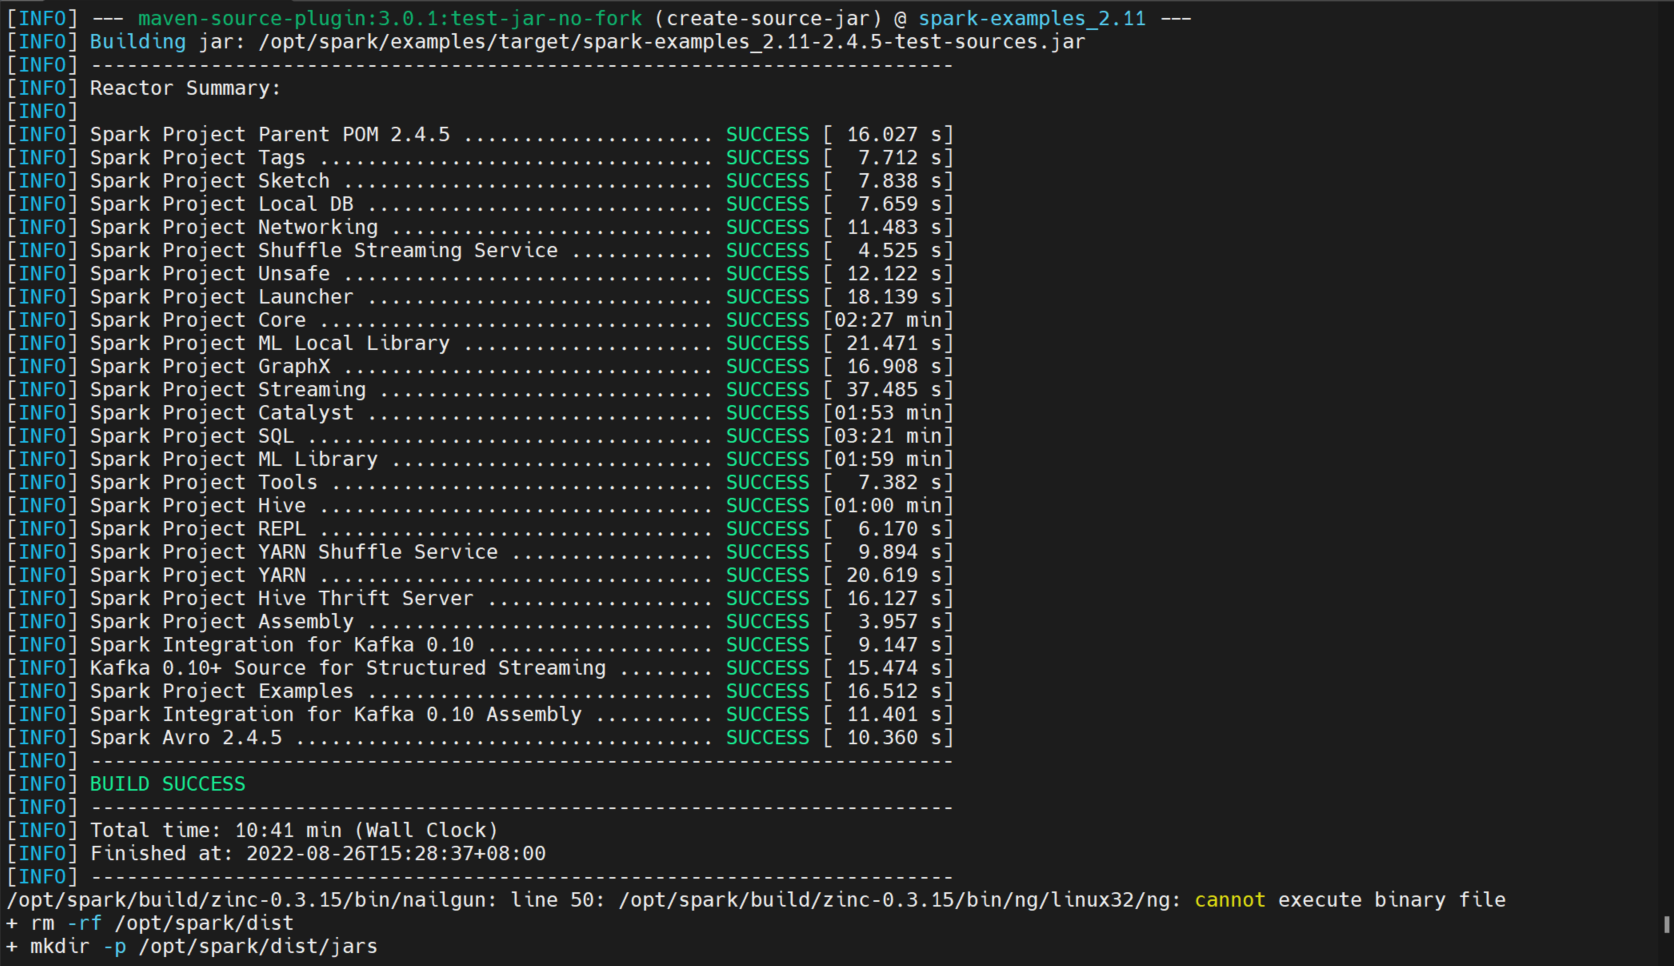Click the 'Building jar:' label
Viewport: 1674px width, 966px height.
168,42
